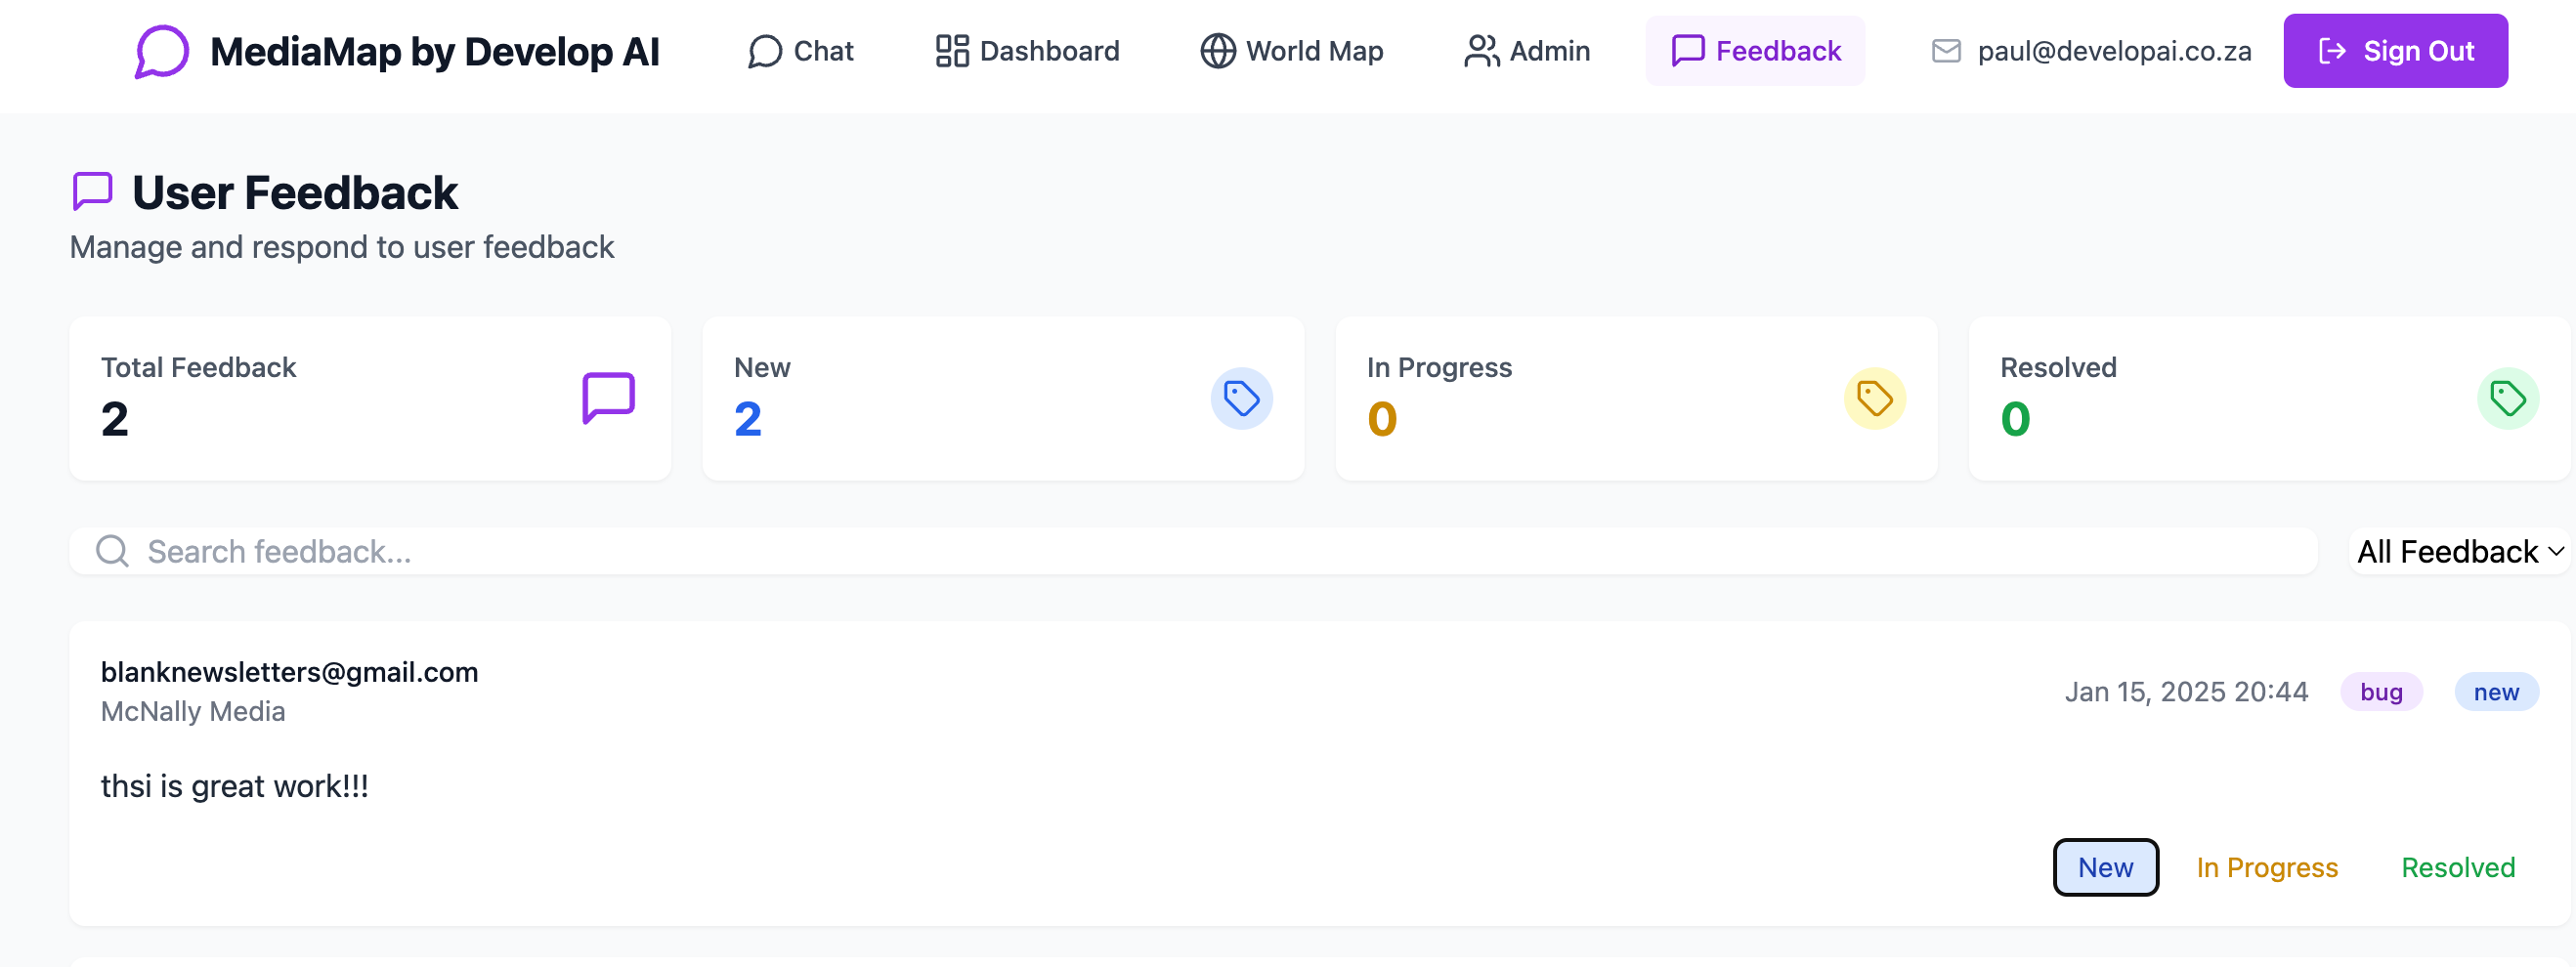Click the Resolved count value 0
This screenshot has height=967, width=2576.
tap(2015, 419)
